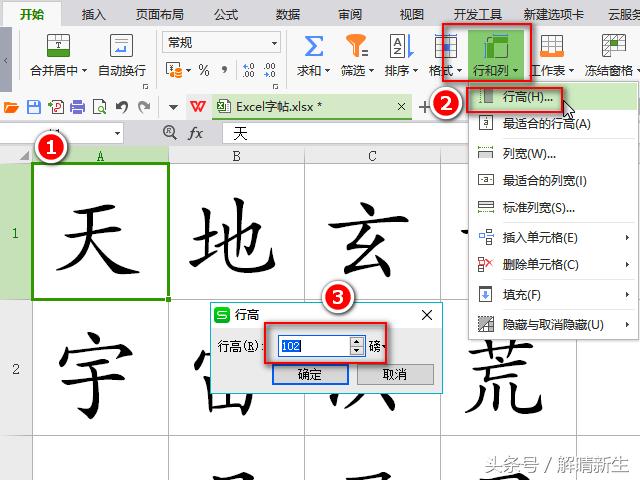Click the Filter funnel icon
Viewport: 640px width, 480px height.
(357, 45)
